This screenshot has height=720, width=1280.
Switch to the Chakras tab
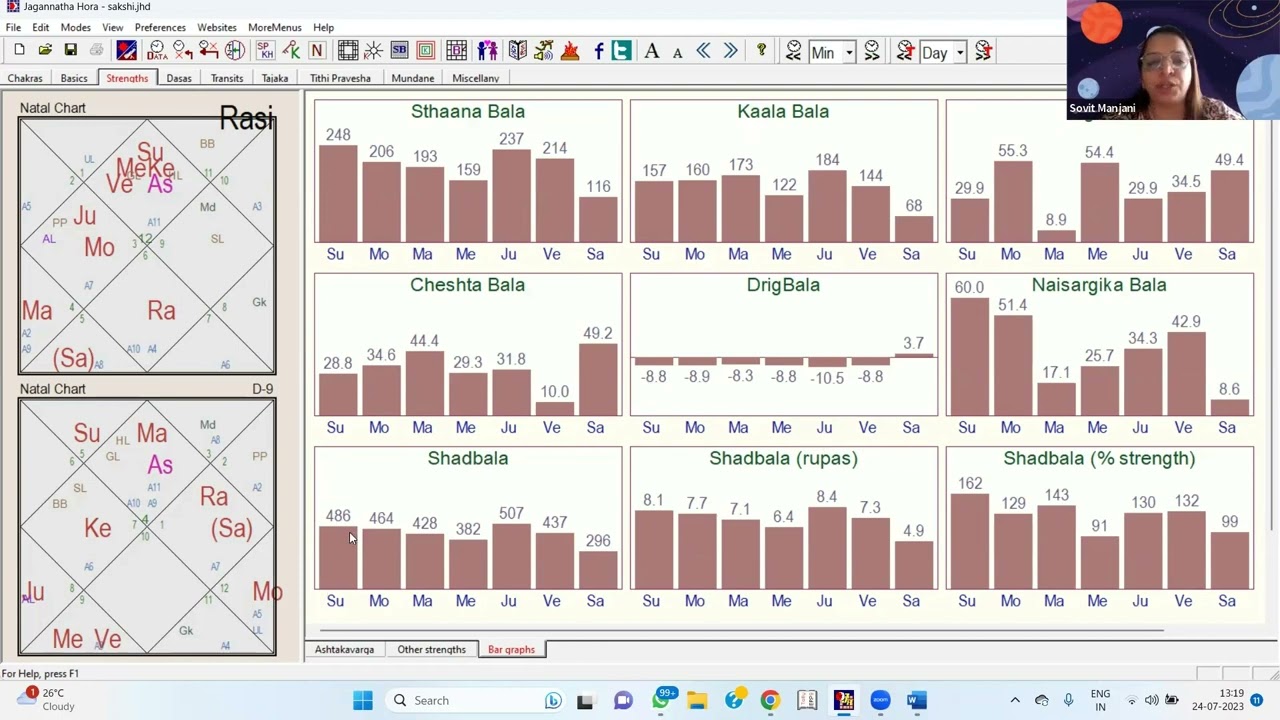coord(25,78)
